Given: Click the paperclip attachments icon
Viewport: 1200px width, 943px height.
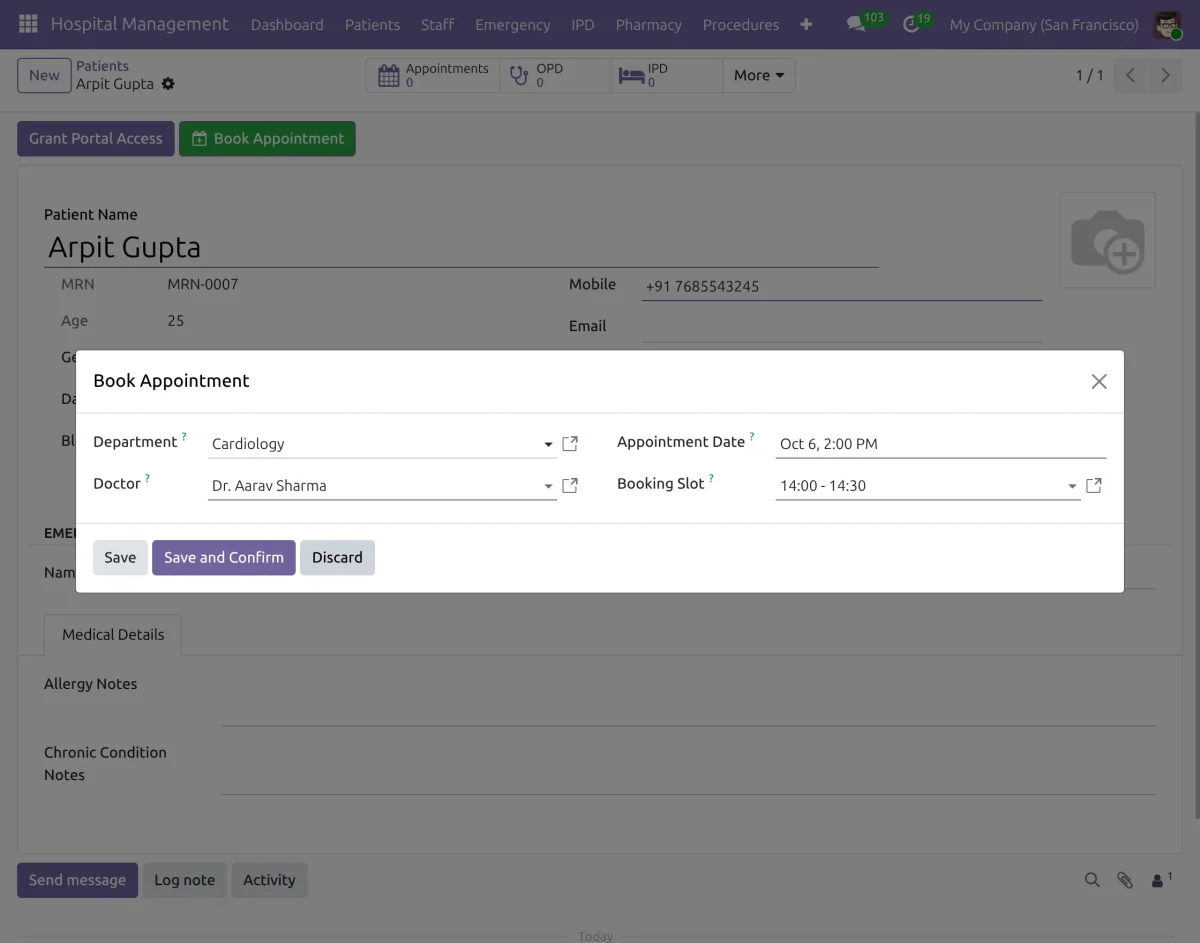Looking at the screenshot, I should coord(1125,880).
